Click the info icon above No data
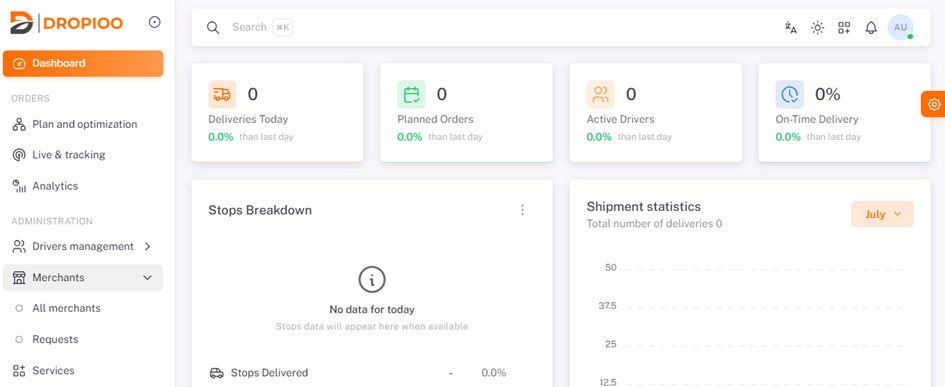This screenshot has height=387, width=945. point(372,279)
